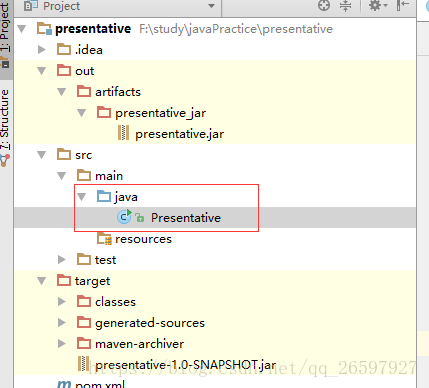
Task: Select the pom.xml file name
Action: (100, 384)
